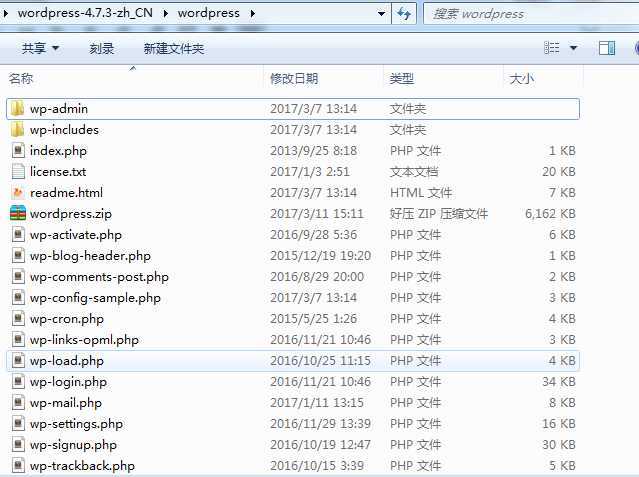This screenshot has width=639, height=477.
Task: Click the readme.html file icon
Action: point(18,192)
